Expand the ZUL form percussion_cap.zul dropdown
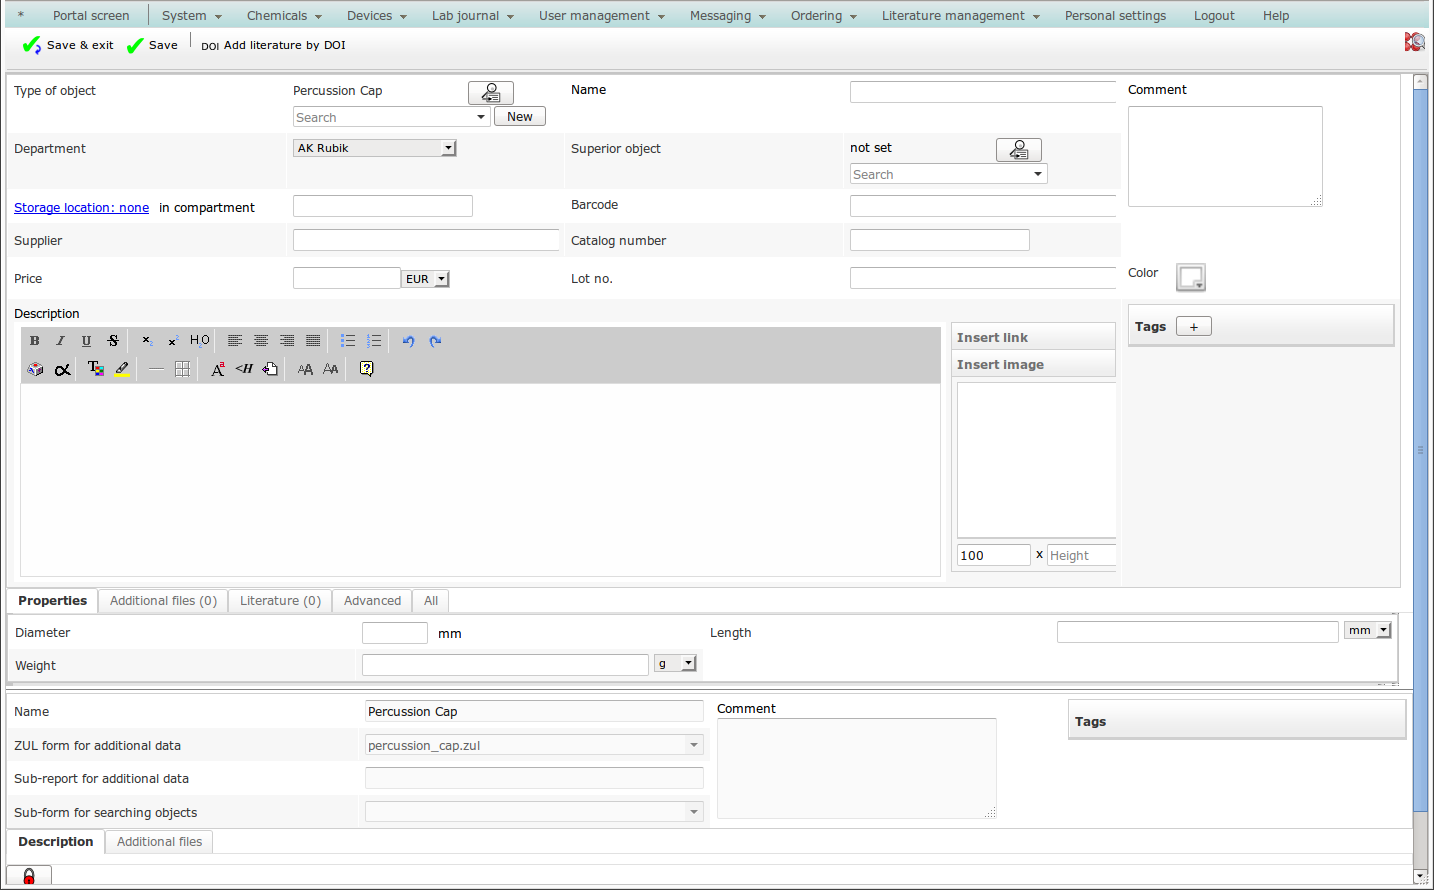The height and width of the screenshot is (890, 1434). click(x=693, y=745)
